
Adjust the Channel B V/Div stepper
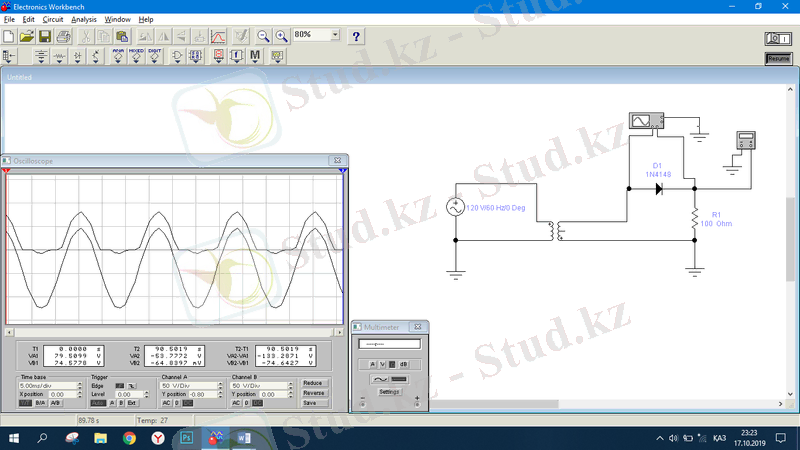[291, 386]
